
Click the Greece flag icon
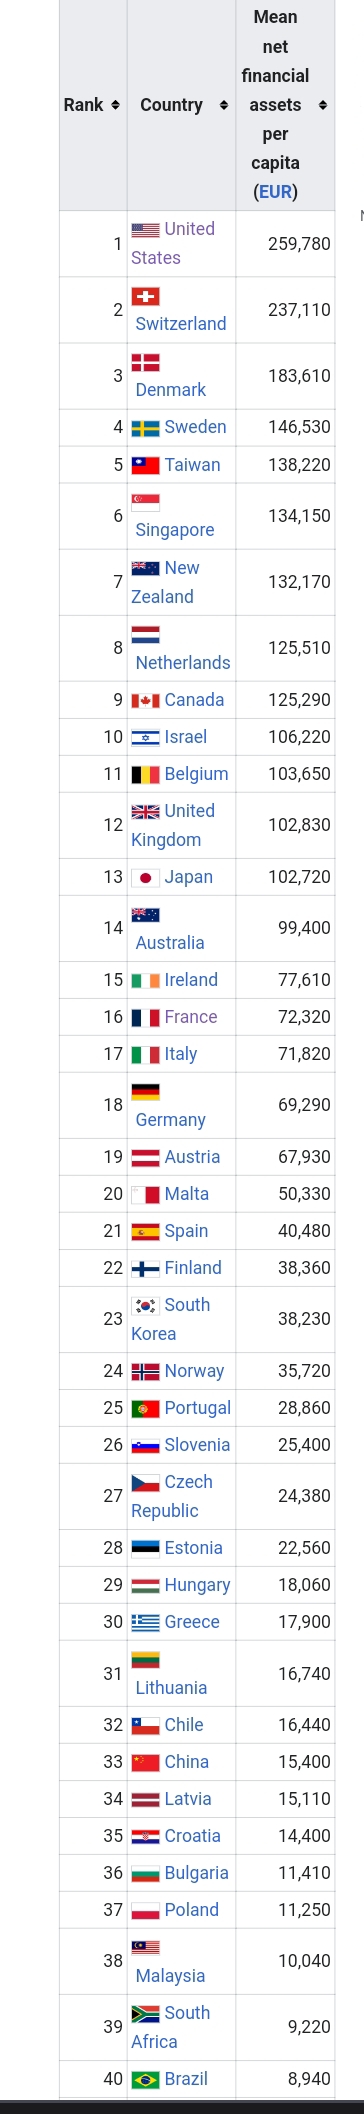146,1622
